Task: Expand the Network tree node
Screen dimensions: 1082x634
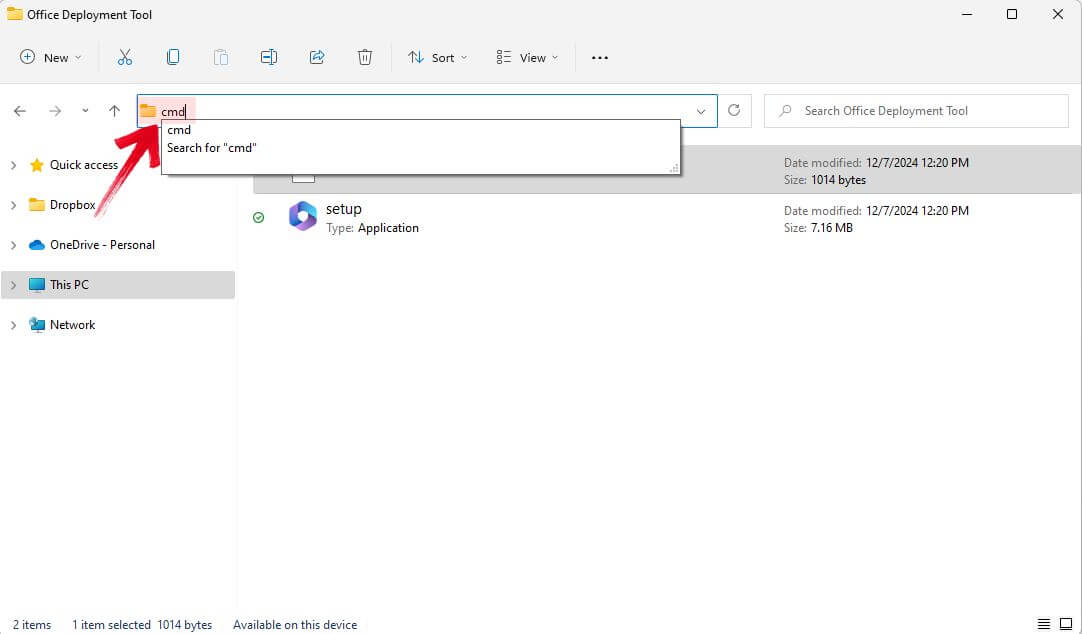Action: [x=13, y=325]
